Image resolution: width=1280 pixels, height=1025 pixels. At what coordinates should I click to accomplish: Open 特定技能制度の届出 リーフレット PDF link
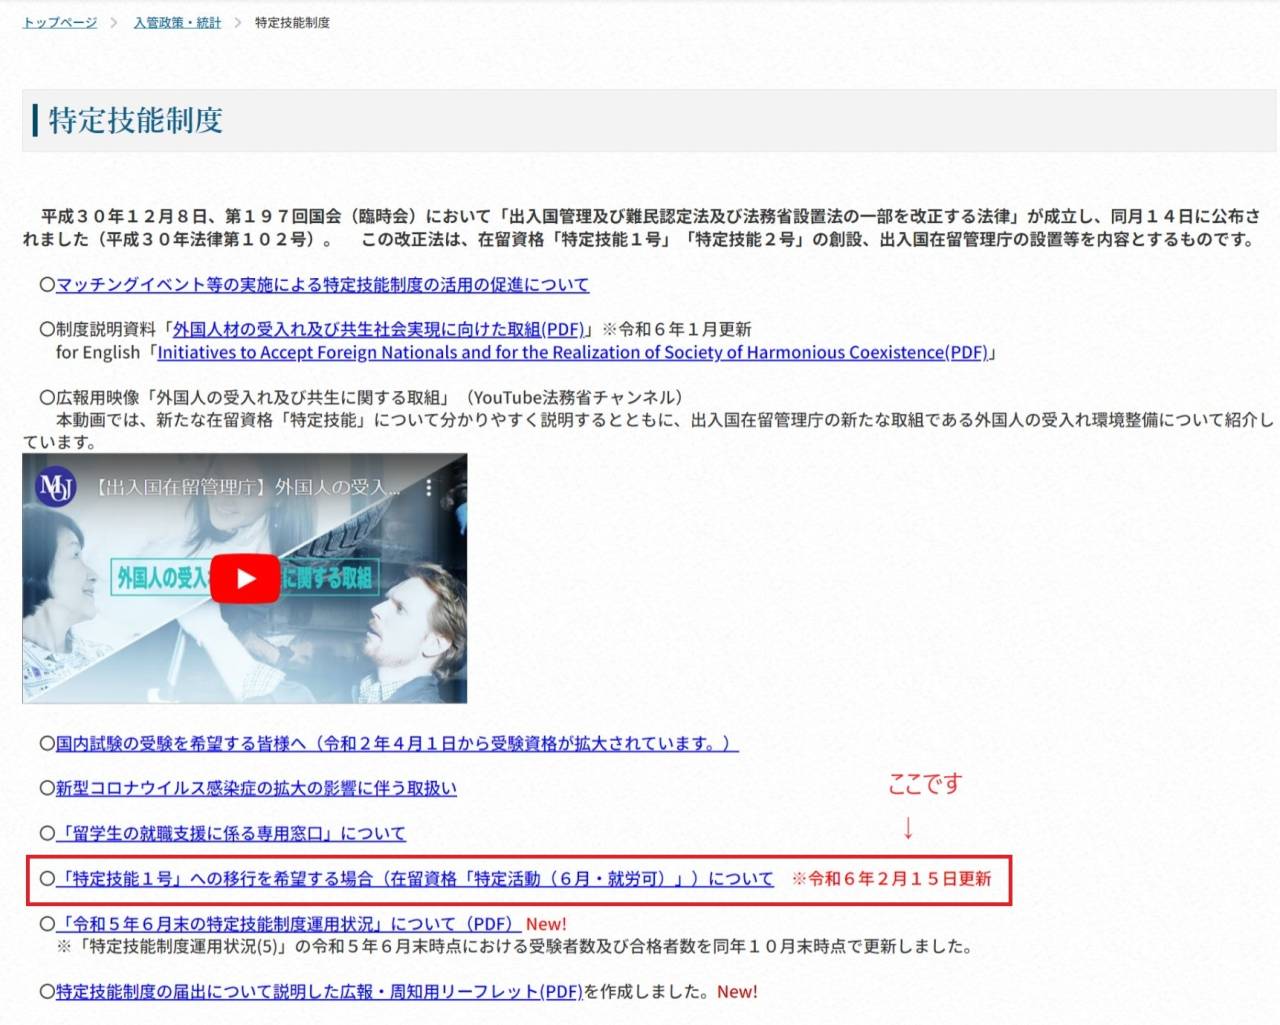(318, 992)
